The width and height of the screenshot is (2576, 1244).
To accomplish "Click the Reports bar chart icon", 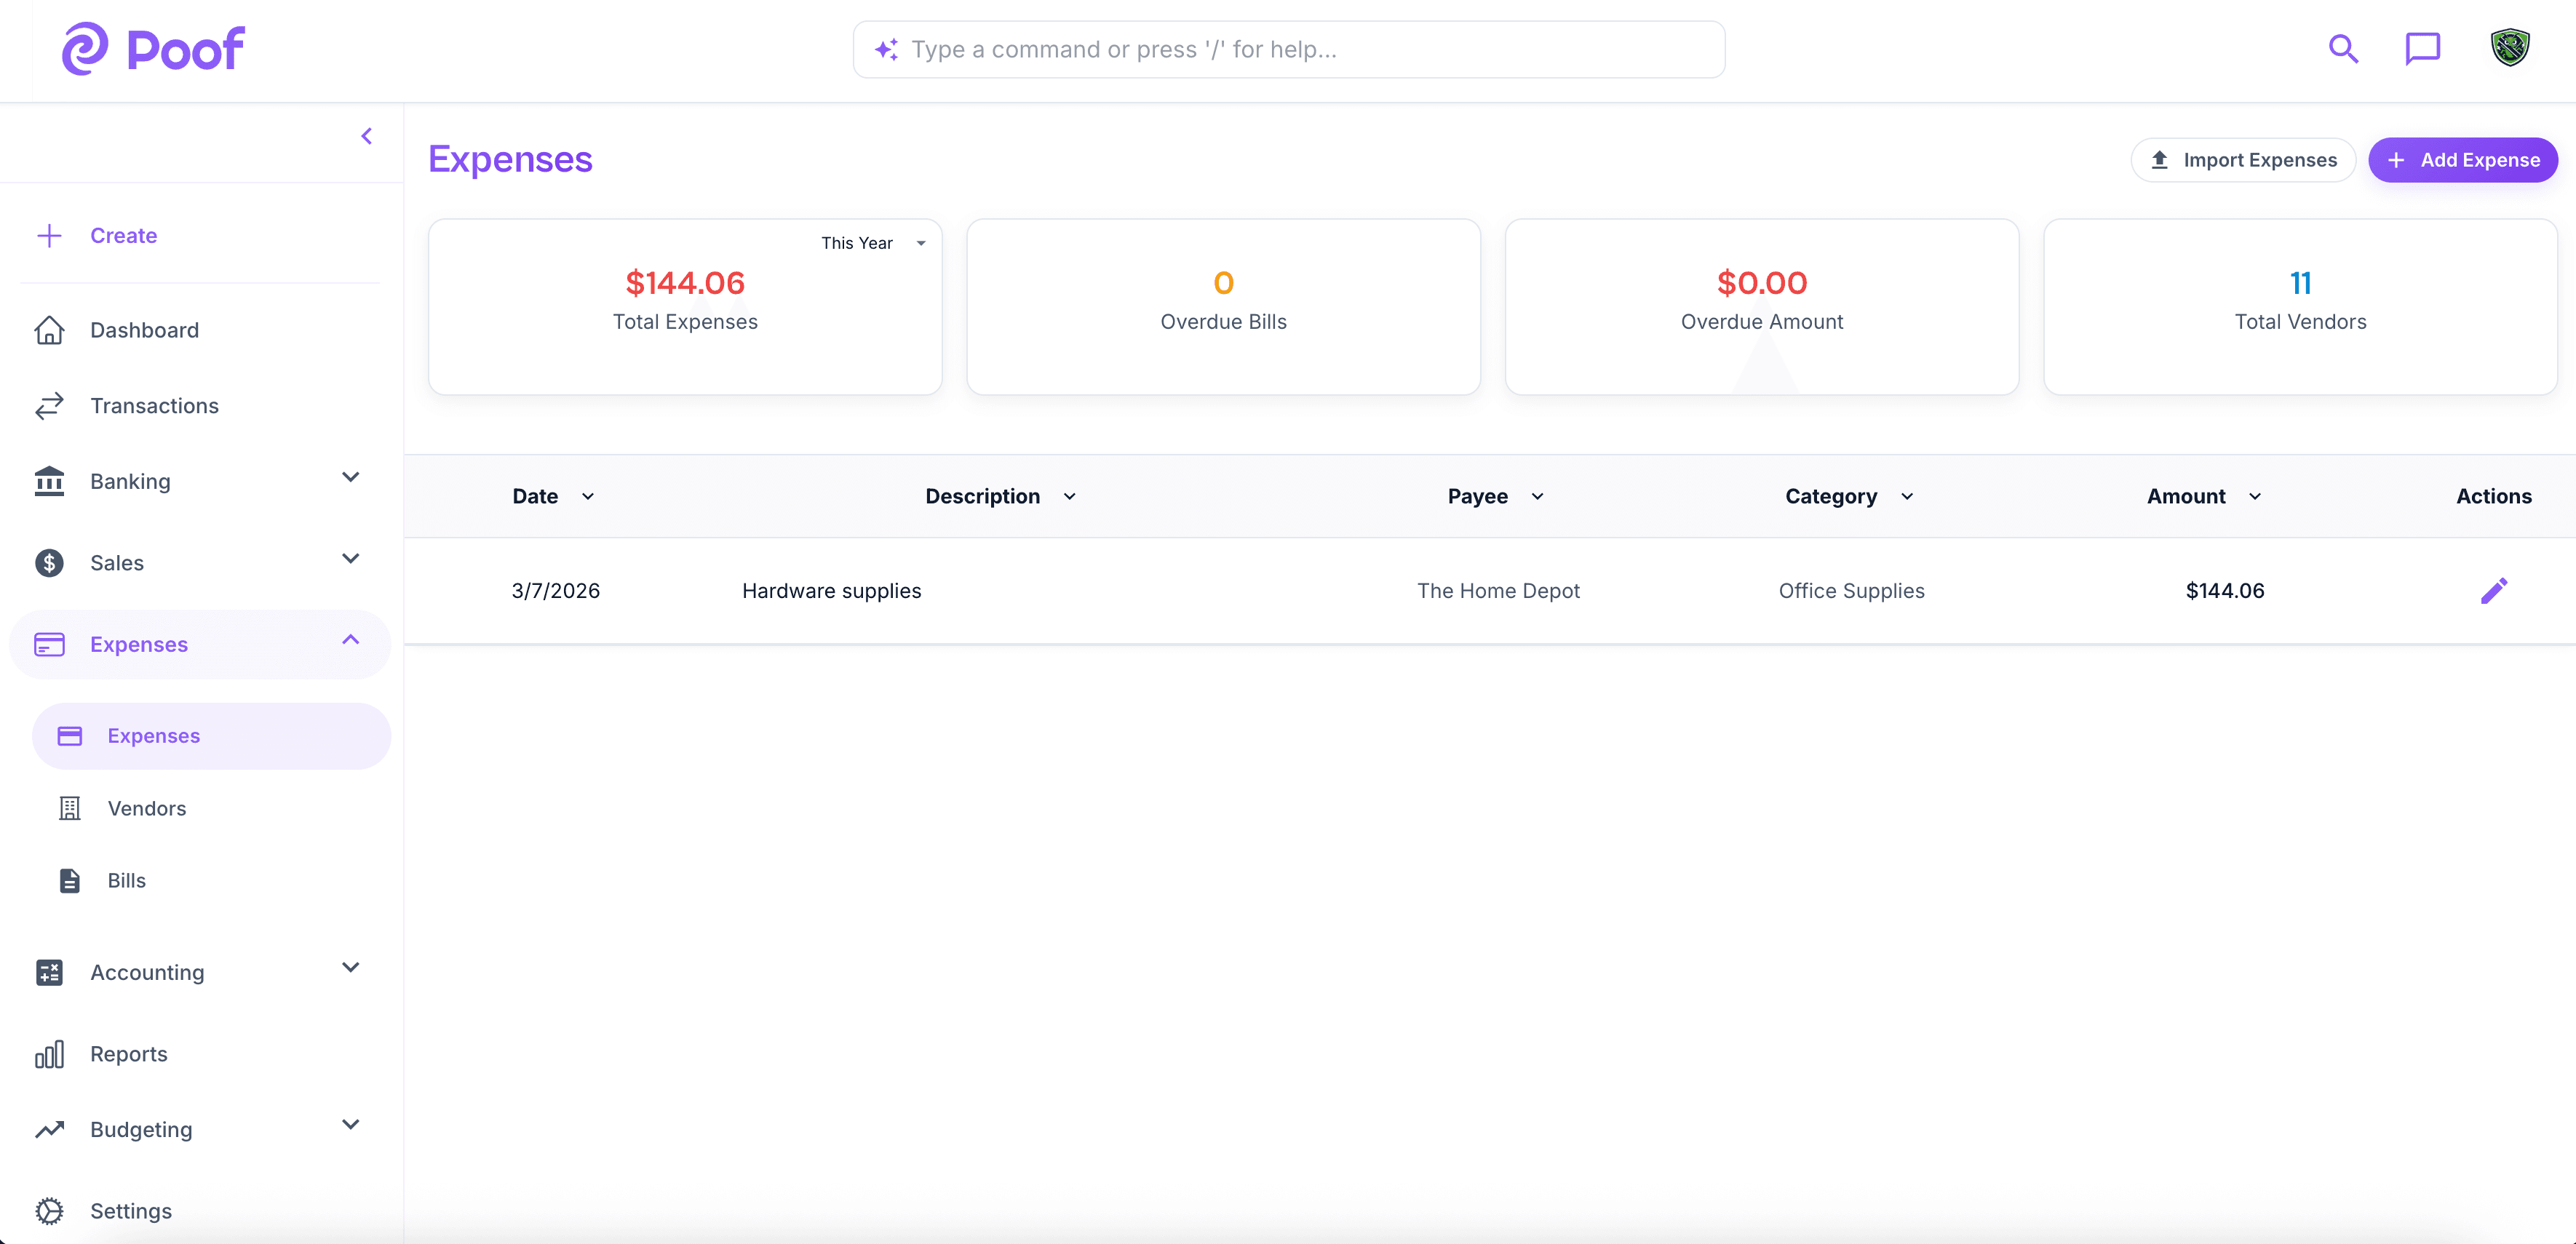I will click(x=49, y=1053).
